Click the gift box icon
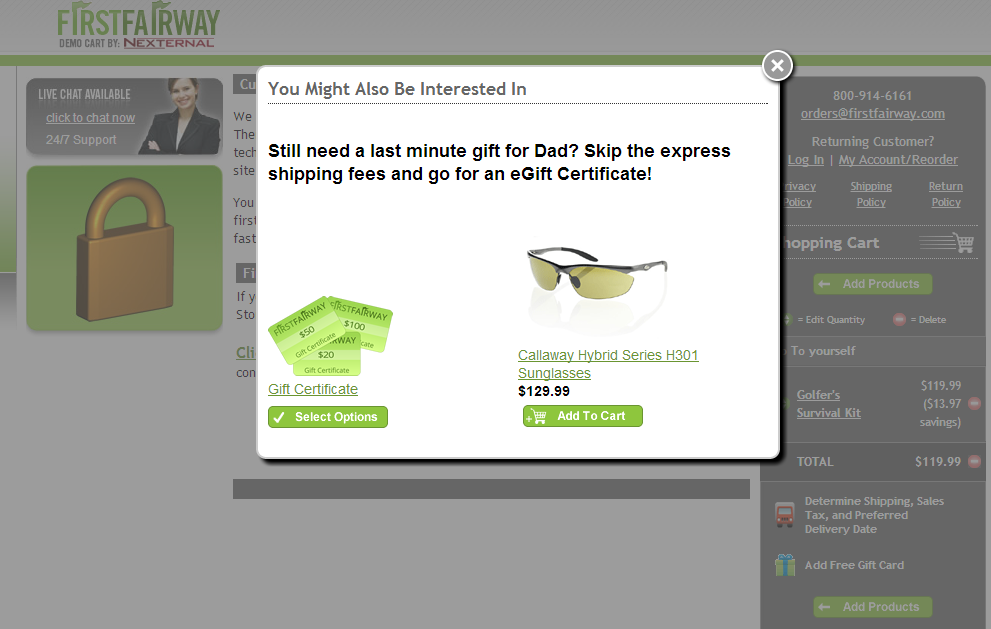 pos(785,565)
